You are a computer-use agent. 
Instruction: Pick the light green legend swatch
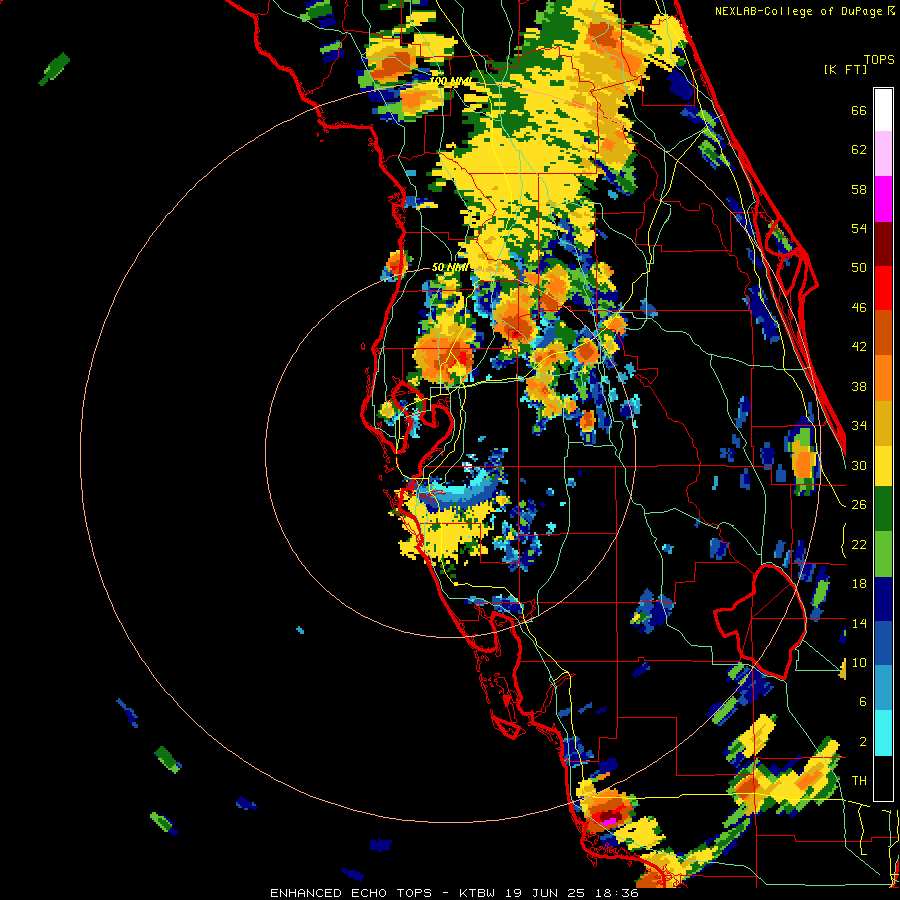click(883, 554)
